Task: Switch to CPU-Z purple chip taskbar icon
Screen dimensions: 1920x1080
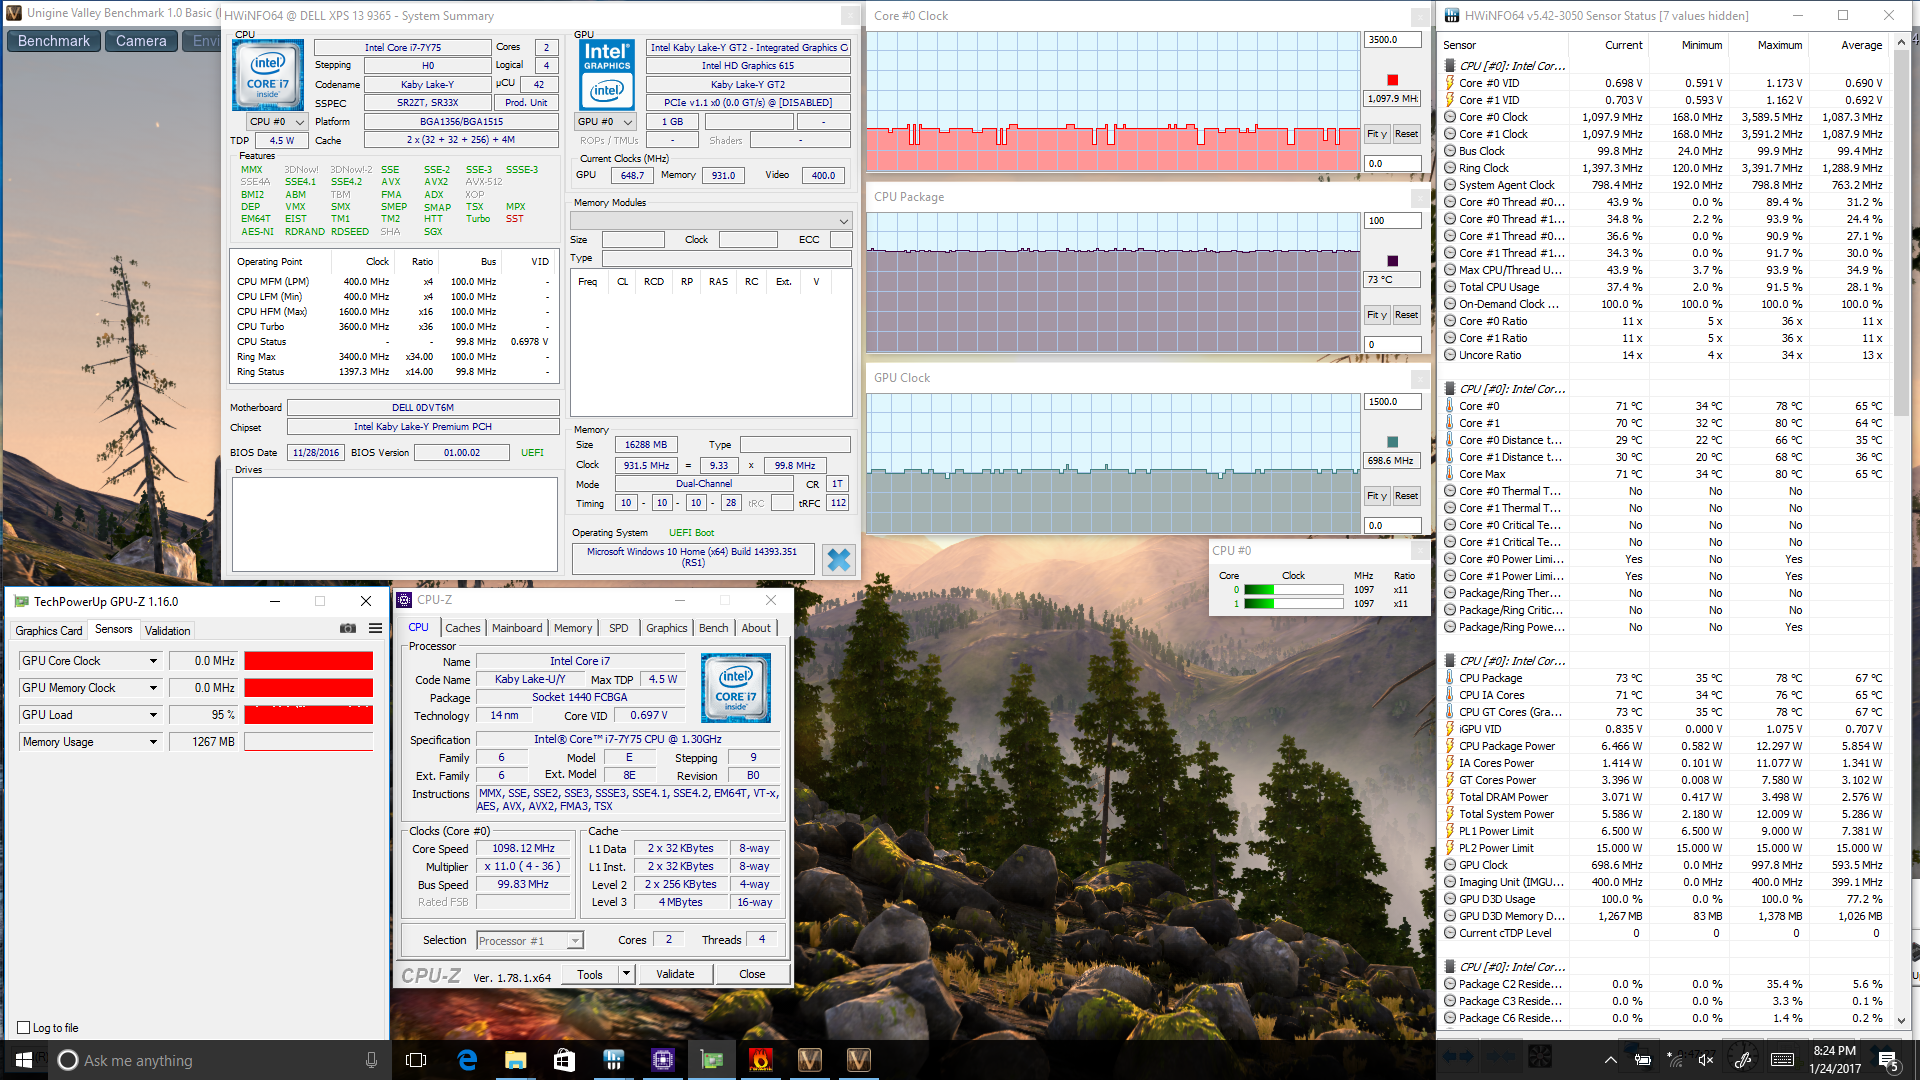Action: click(662, 1060)
